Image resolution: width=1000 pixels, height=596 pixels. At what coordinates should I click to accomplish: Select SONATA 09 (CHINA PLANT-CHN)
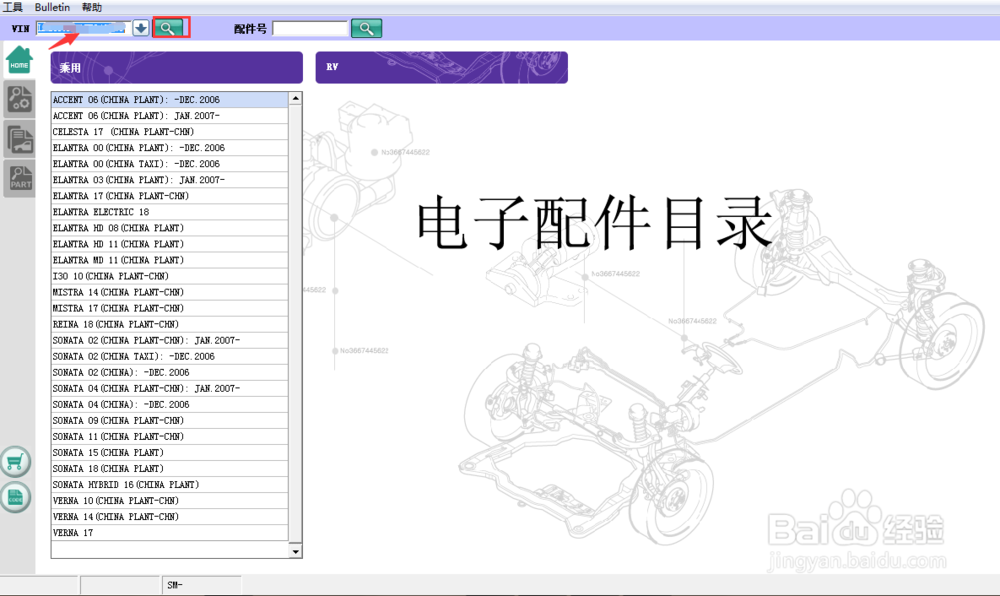(170, 421)
